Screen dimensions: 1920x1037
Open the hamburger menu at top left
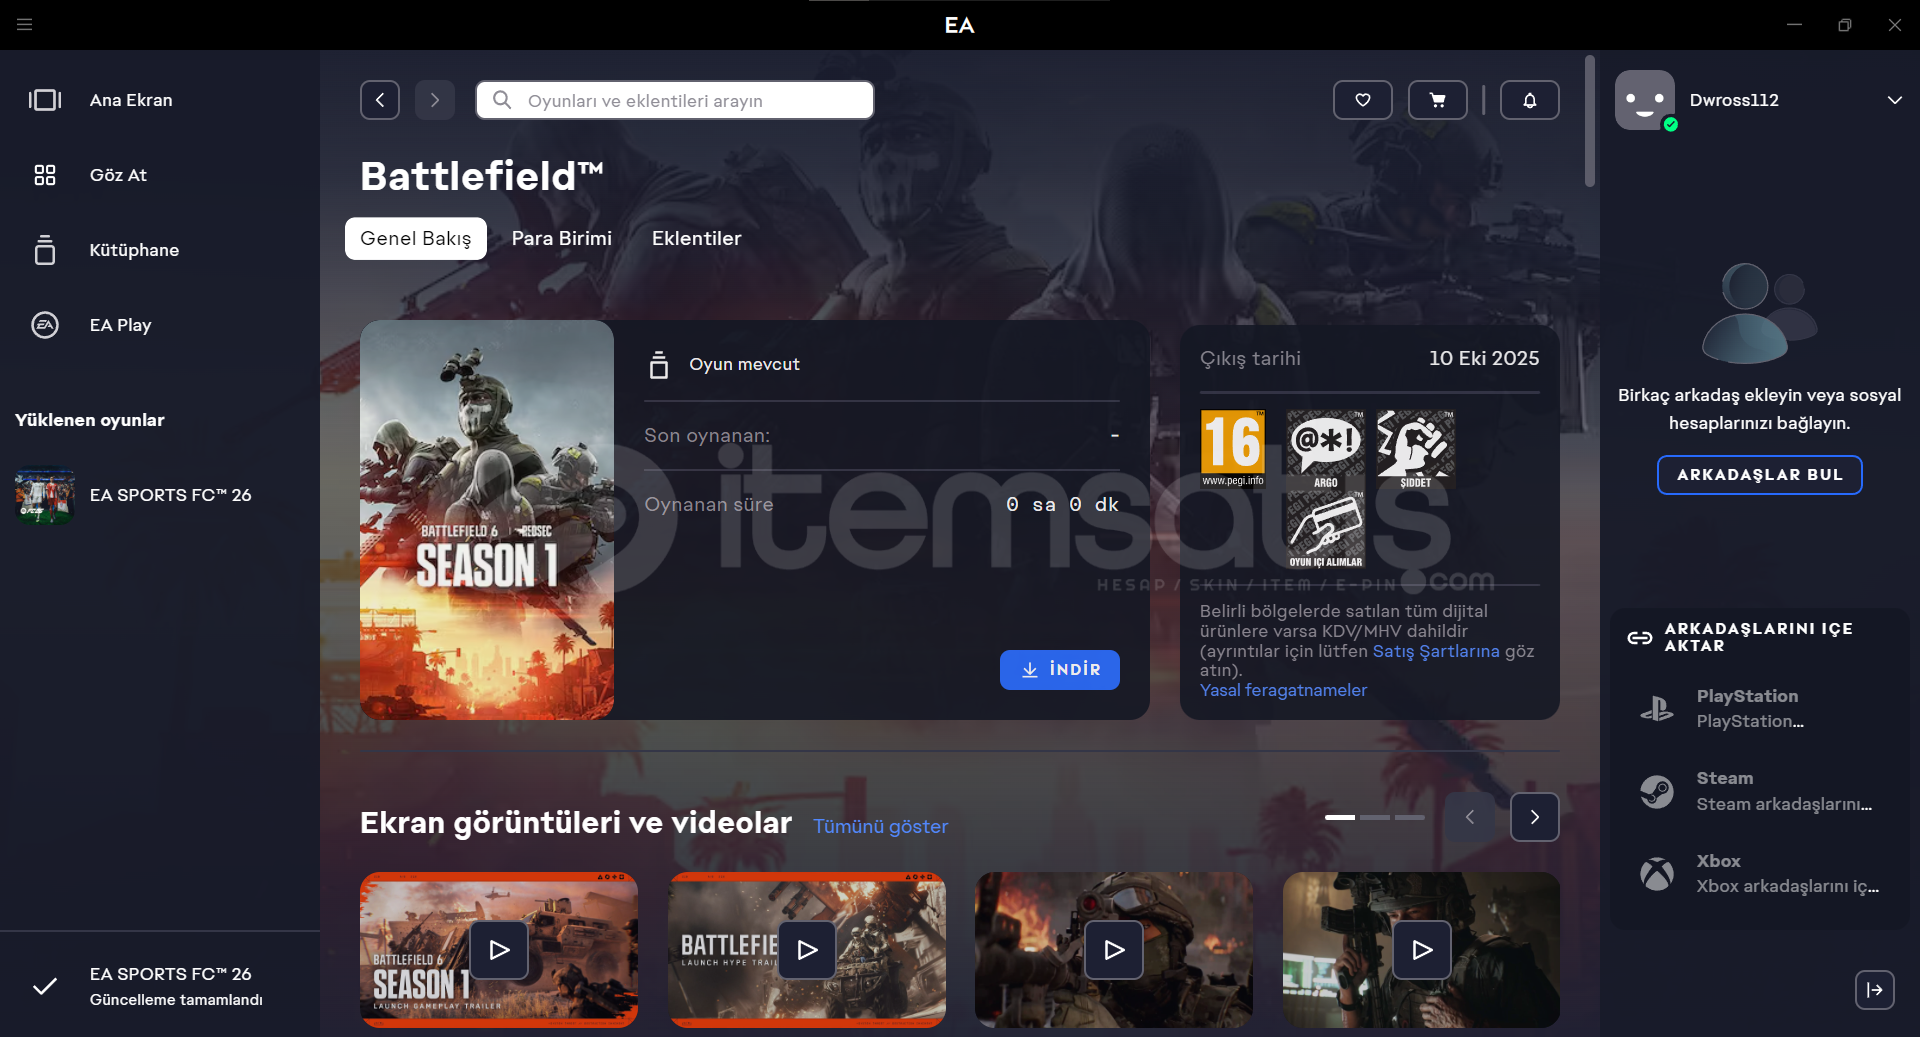[x=25, y=24]
